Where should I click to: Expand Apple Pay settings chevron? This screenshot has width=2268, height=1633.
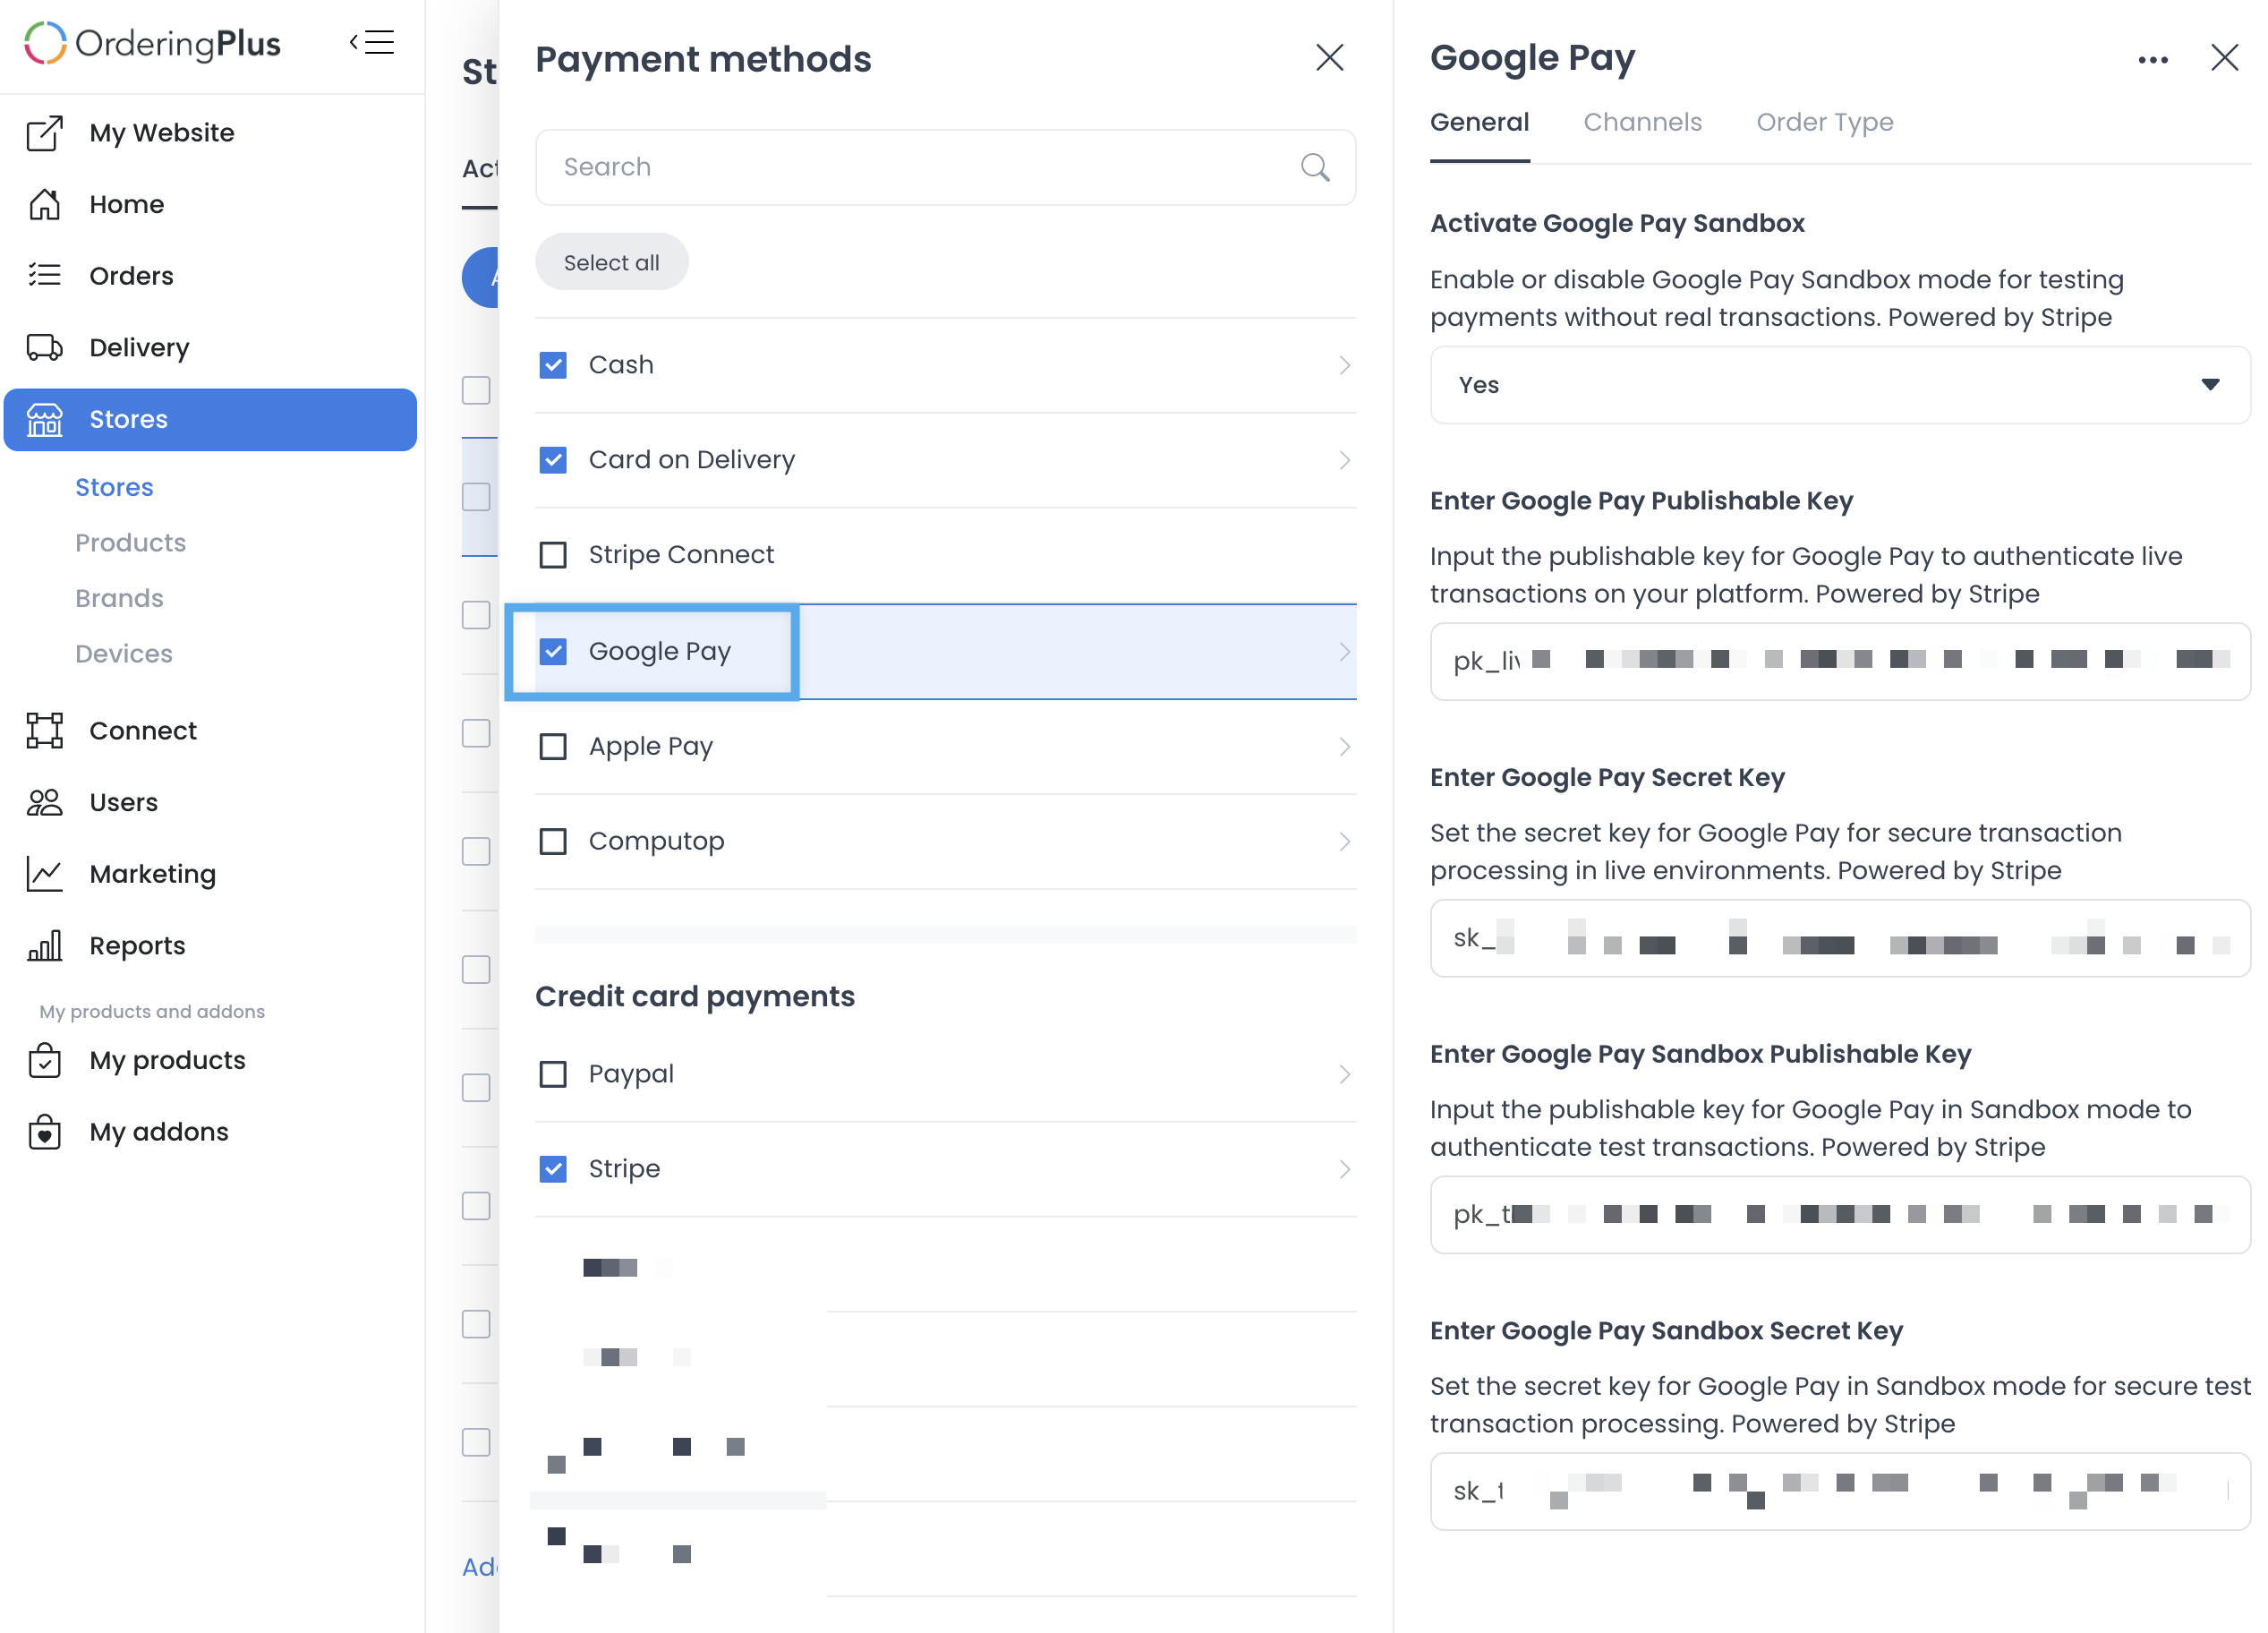click(x=1344, y=747)
